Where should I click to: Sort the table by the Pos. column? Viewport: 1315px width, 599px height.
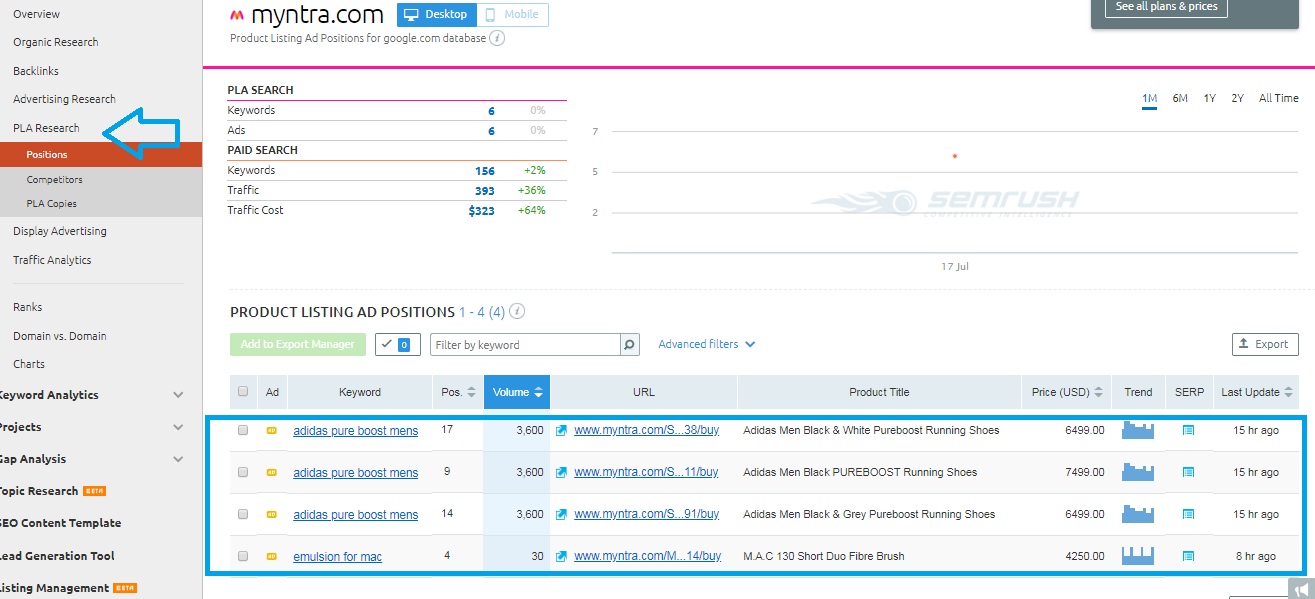[x=459, y=392]
